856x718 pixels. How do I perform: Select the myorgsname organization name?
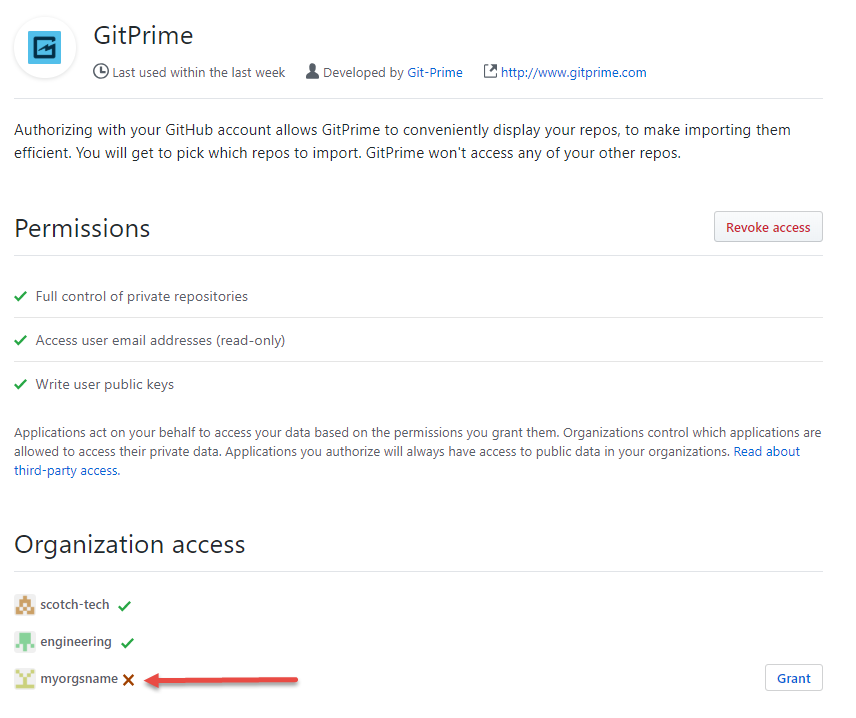pyautogui.click(x=79, y=679)
